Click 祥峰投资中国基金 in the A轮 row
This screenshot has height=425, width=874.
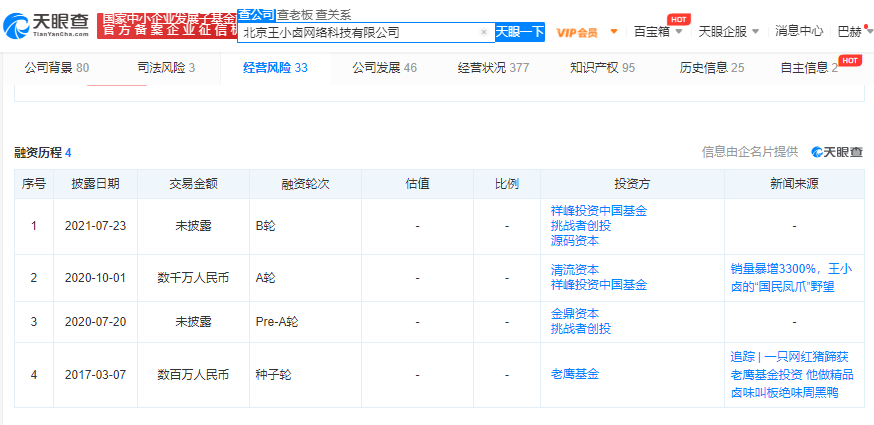click(x=599, y=285)
